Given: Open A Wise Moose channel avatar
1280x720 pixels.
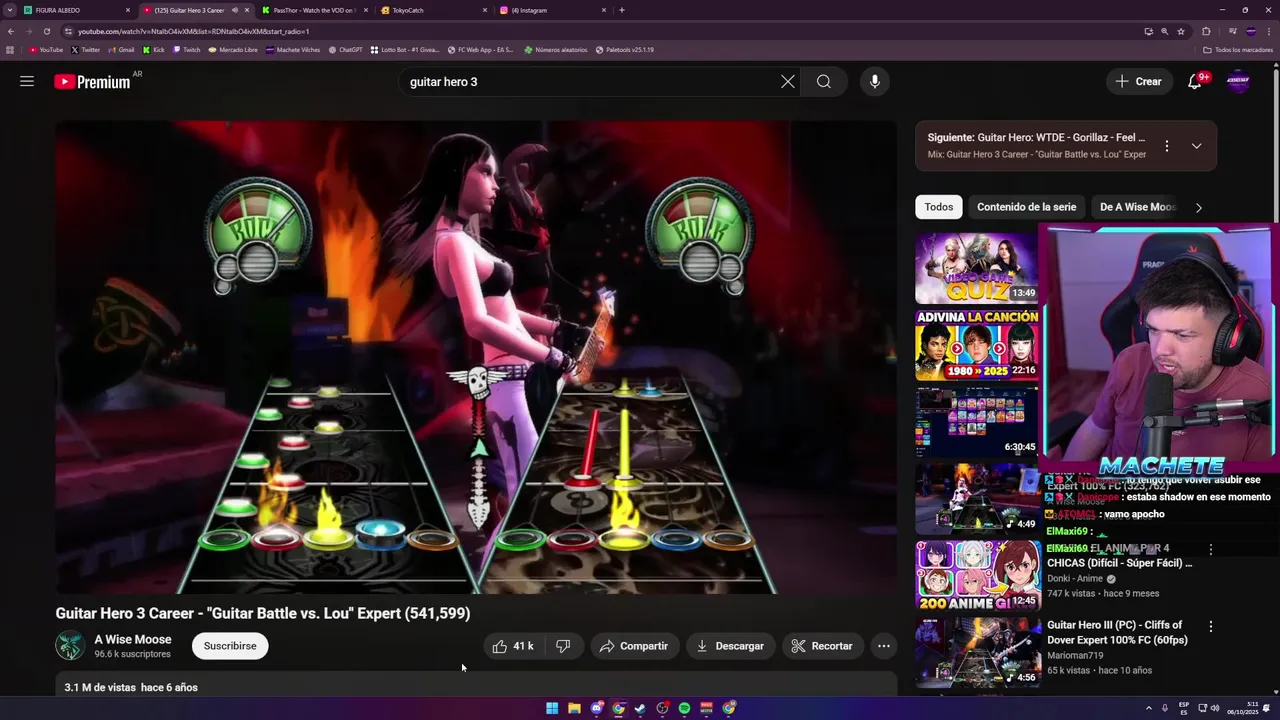Looking at the screenshot, I should tap(70, 646).
